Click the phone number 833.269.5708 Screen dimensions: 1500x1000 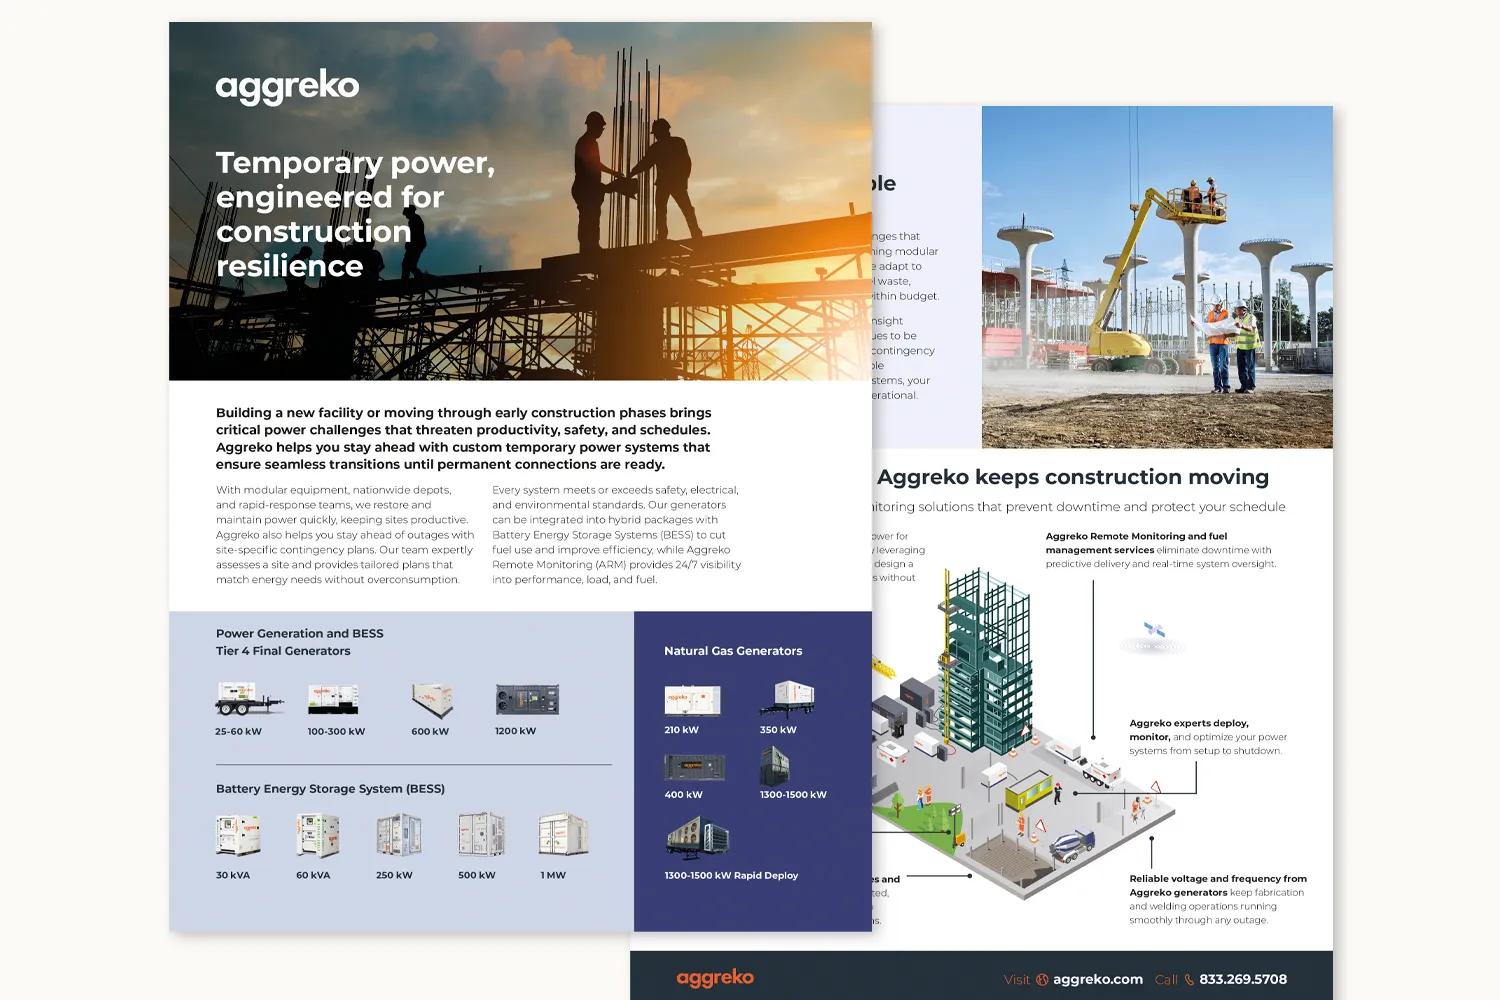1242,980
